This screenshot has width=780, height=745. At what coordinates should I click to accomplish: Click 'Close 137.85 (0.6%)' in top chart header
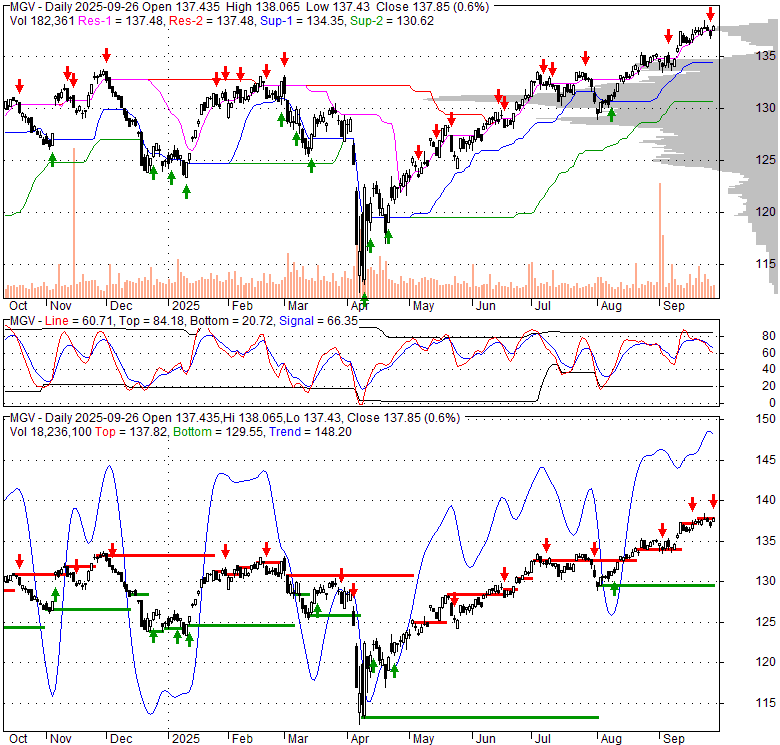[x=432, y=7]
